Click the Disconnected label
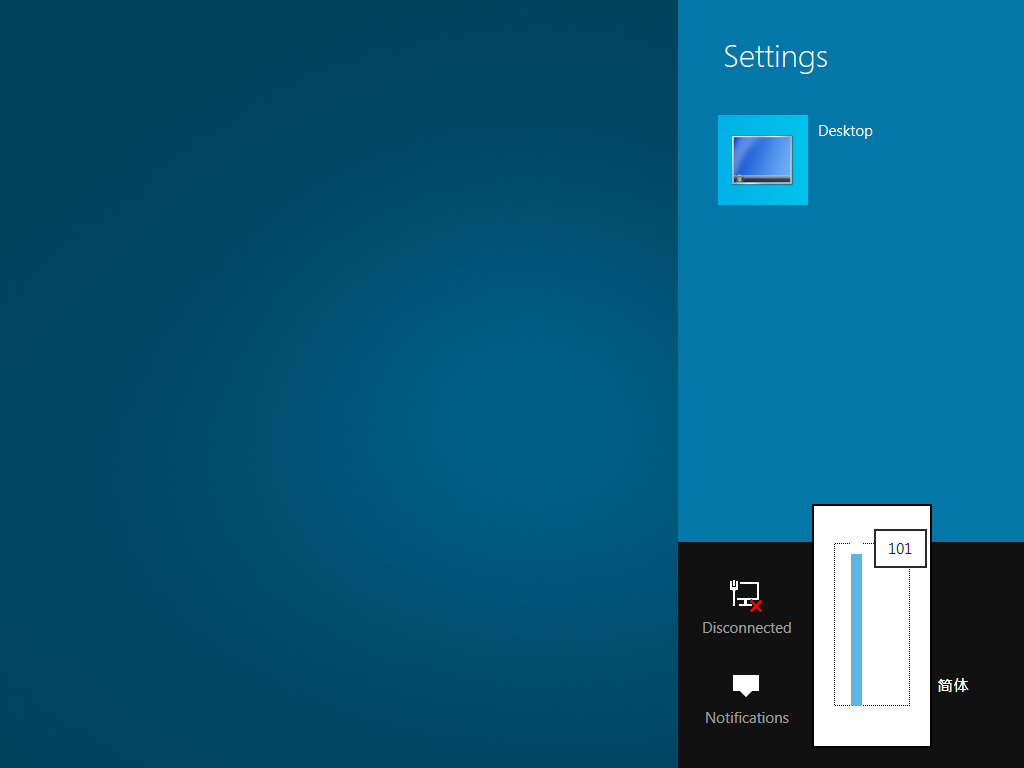Image resolution: width=1024 pixels, height=768 pixels. tap(746, 628)
